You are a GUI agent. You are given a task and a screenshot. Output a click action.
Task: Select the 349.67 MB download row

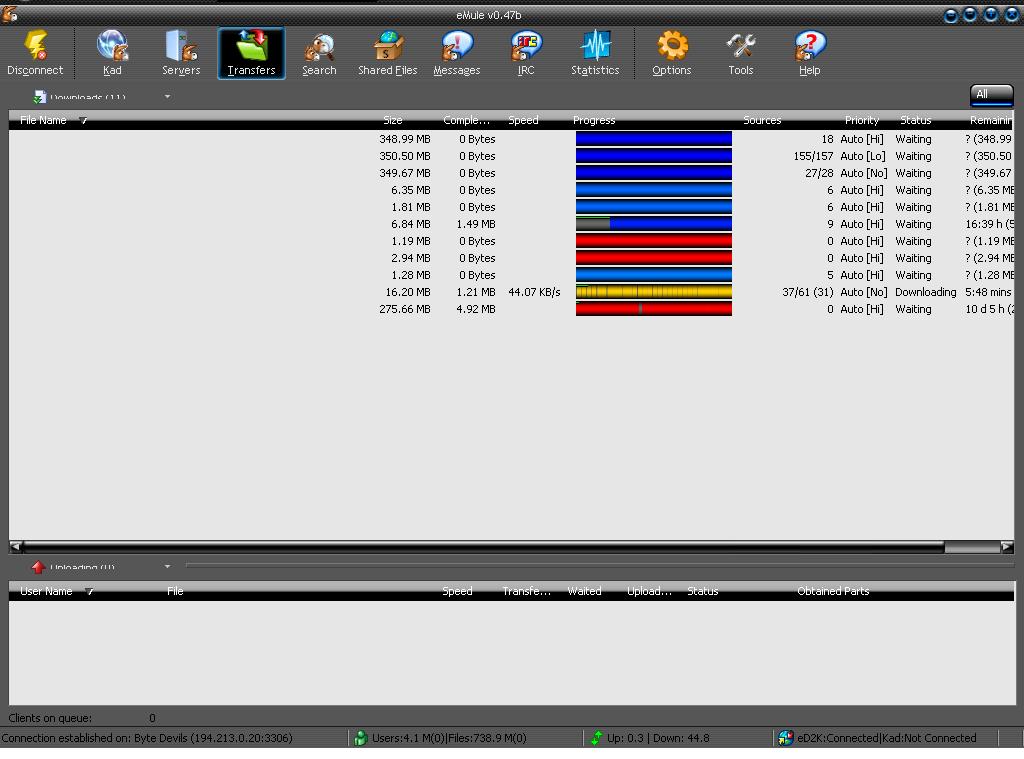click(x=511, y=173)
